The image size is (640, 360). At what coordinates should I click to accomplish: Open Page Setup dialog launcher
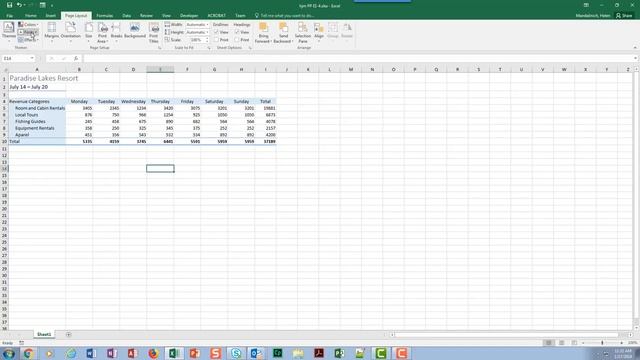(x=160, y=48)
